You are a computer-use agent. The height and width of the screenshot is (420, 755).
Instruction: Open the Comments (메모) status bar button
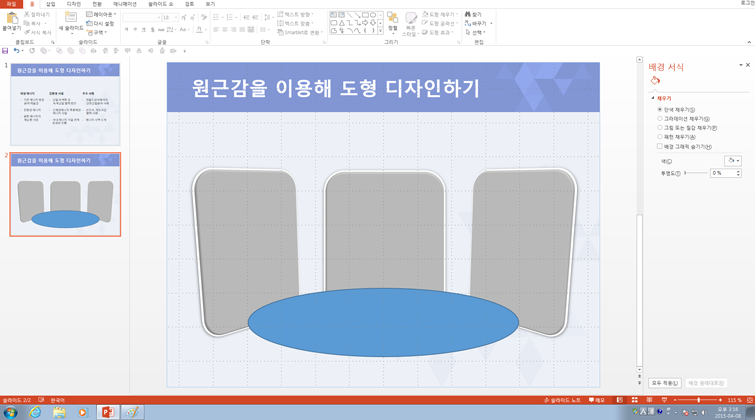coord(597,400)
